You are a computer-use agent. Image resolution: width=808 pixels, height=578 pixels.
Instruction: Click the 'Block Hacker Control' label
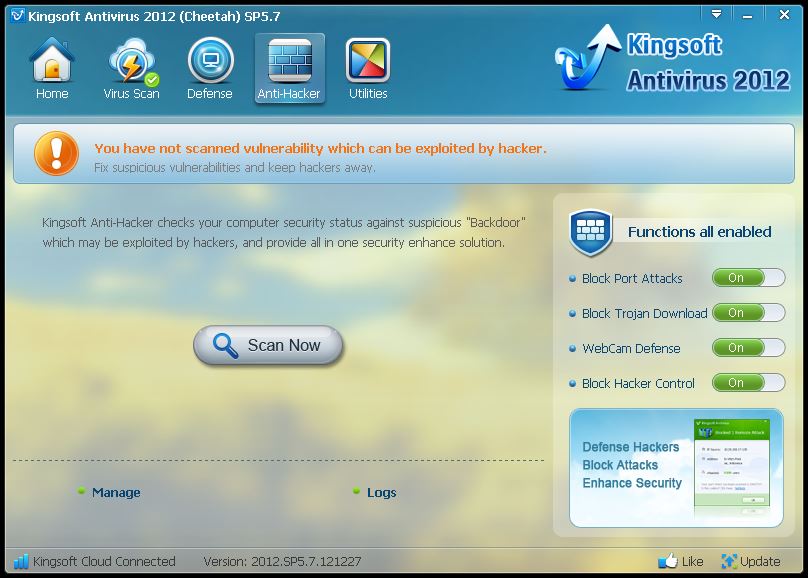(638, 384)
